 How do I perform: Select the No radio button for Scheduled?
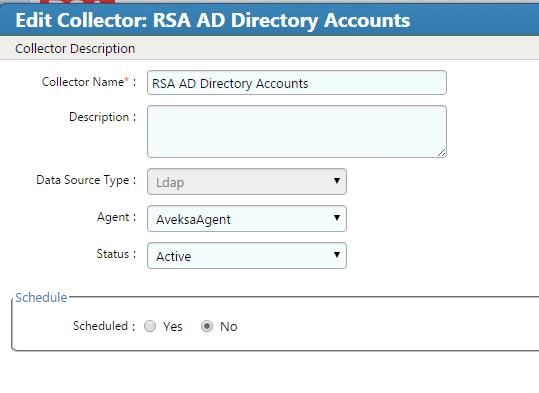pos(207,326)
